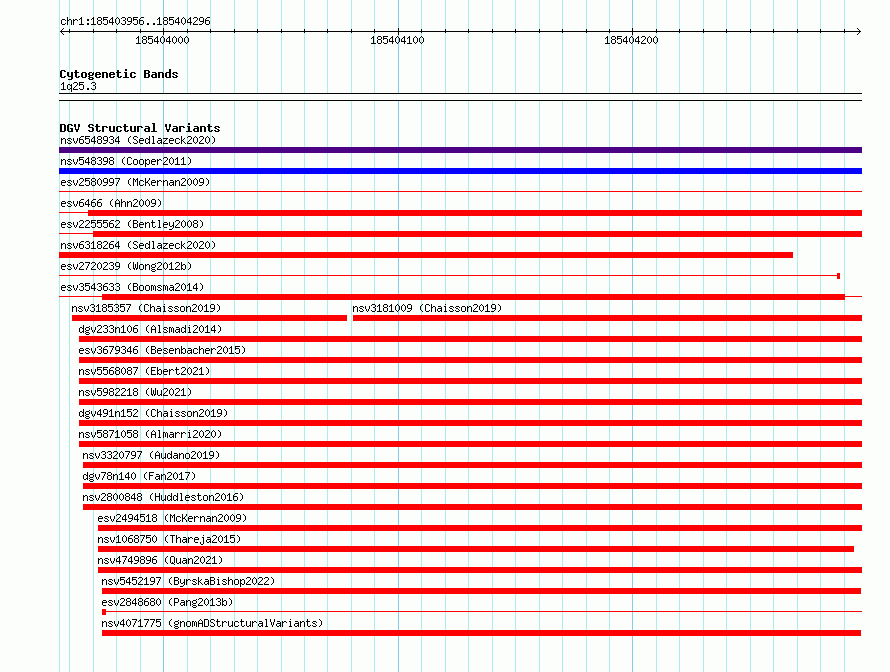This screenshot has height=672, width=890.
Task: Click the 185404100 ruler coordinate
Action: click(x=397, y=40)
